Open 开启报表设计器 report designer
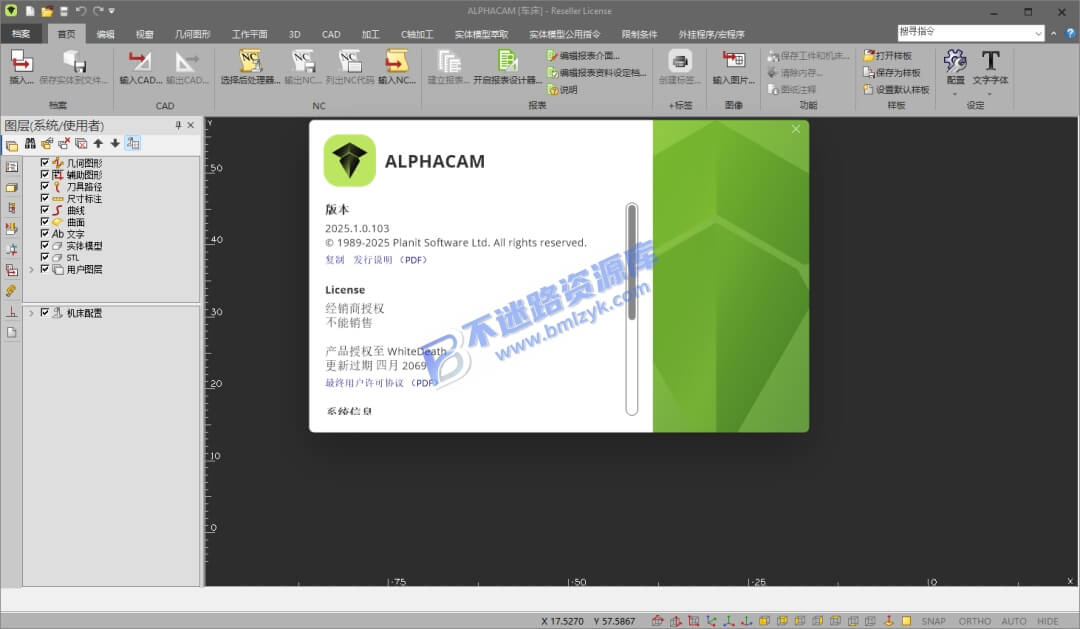 click(508, 67)
